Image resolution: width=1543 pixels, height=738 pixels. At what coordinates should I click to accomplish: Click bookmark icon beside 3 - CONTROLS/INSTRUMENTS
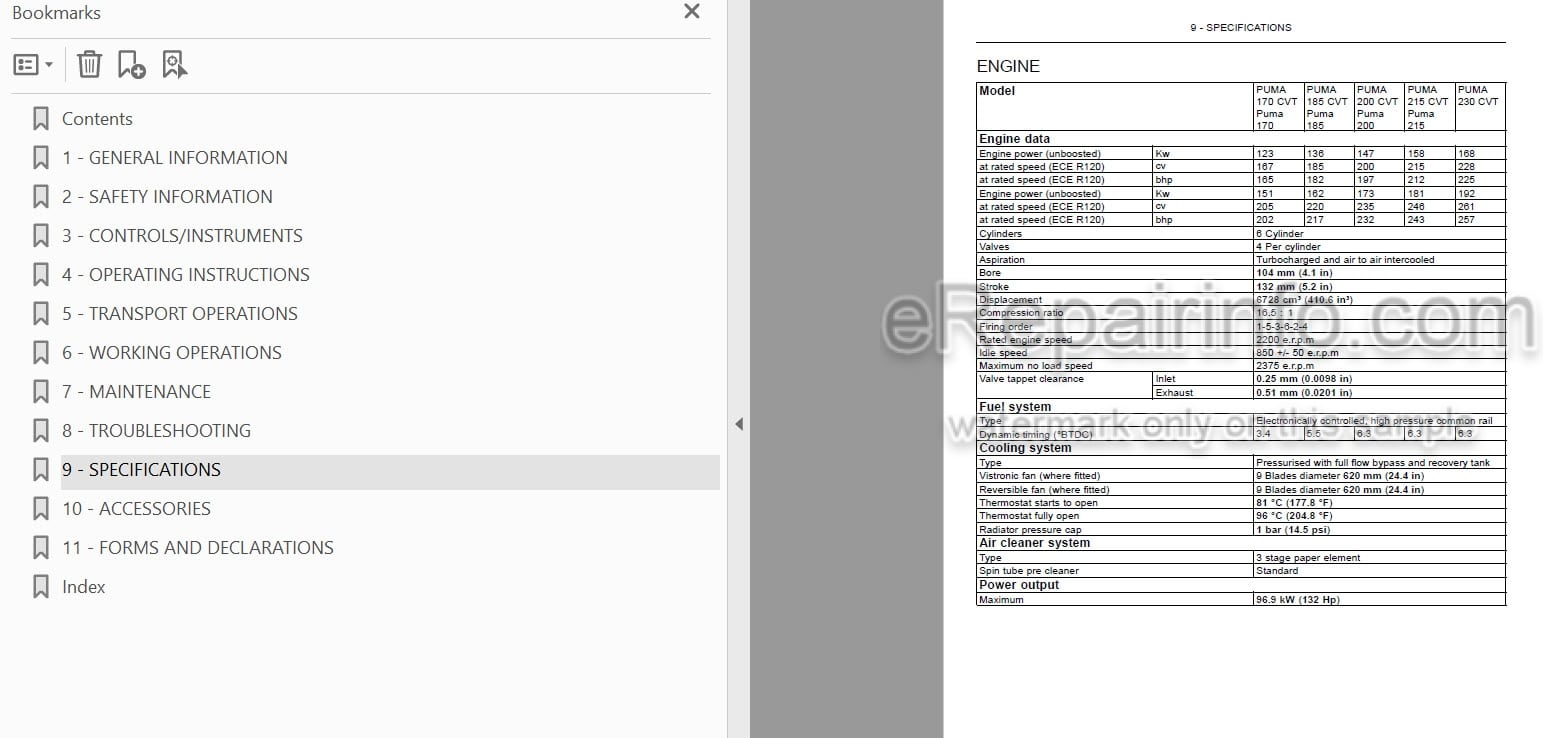41,236
